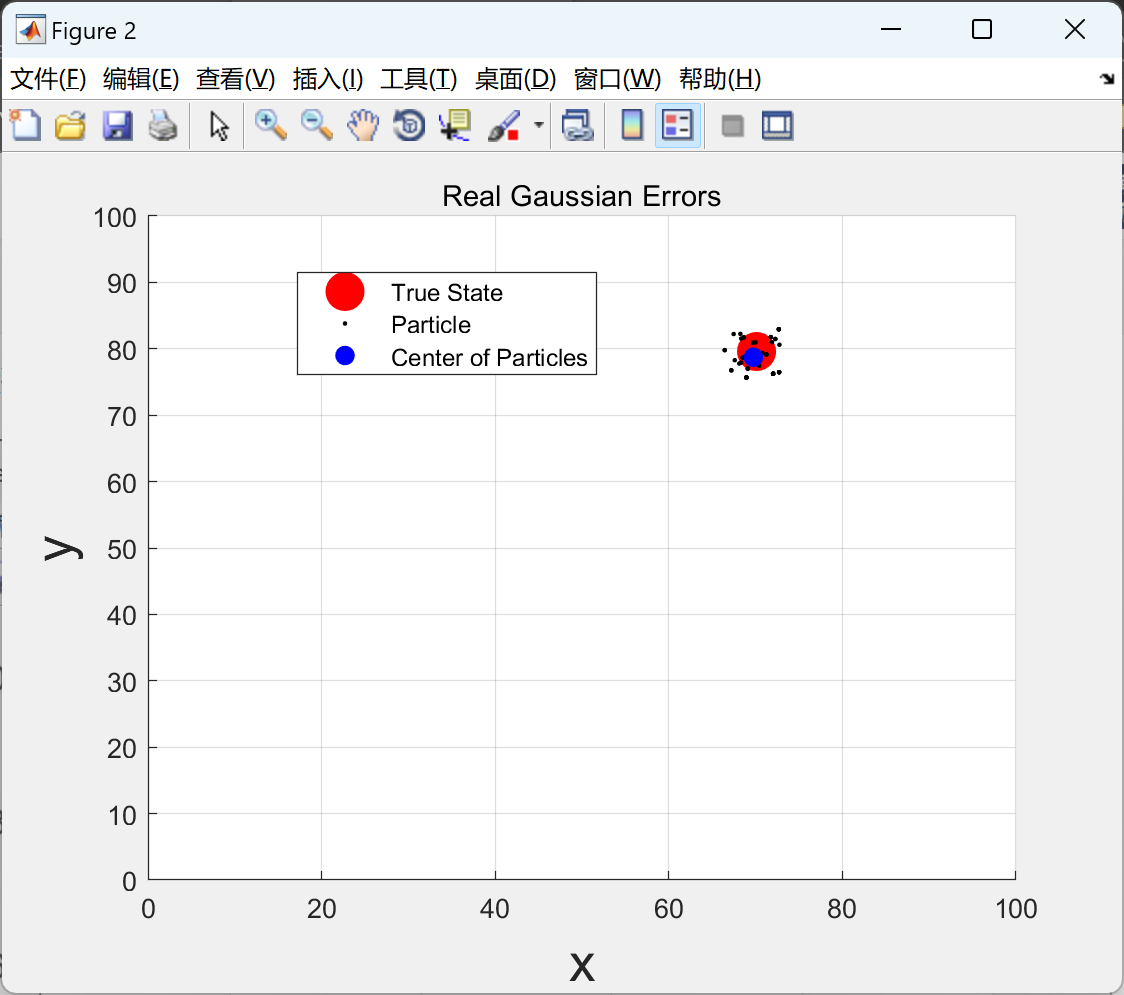Select the 'Real Gaussian Errors' plot title
This screenshot has width=1124, height=995.
[581, 196]
